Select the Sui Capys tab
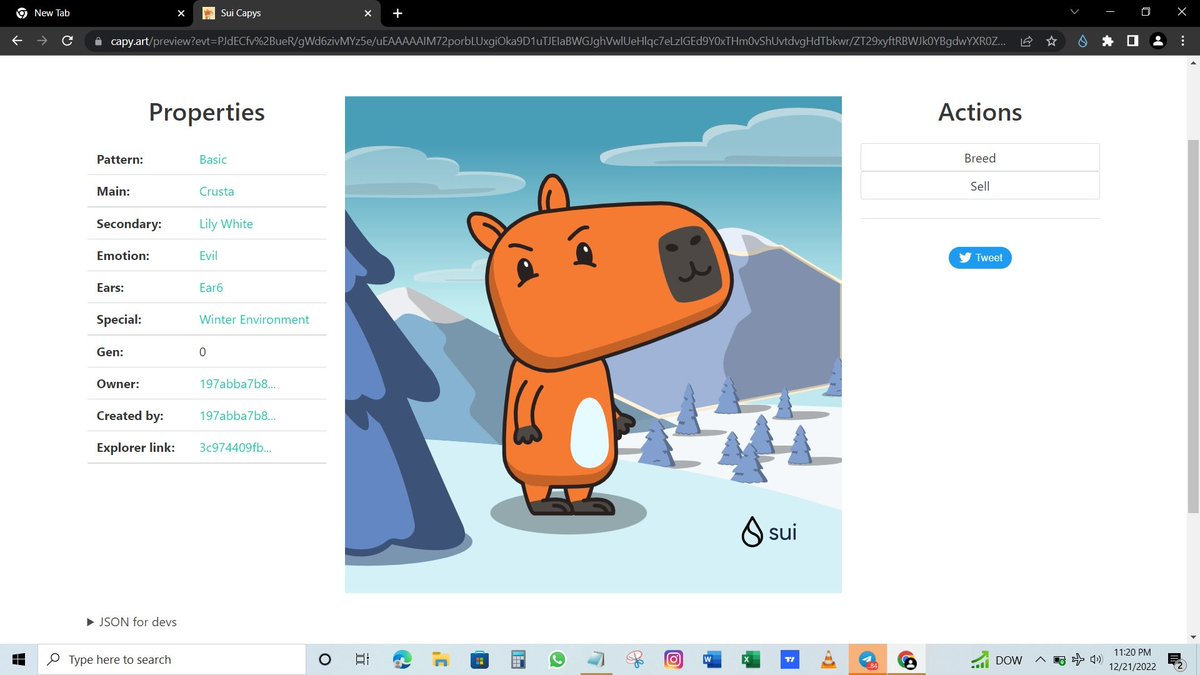 [286, 14]
